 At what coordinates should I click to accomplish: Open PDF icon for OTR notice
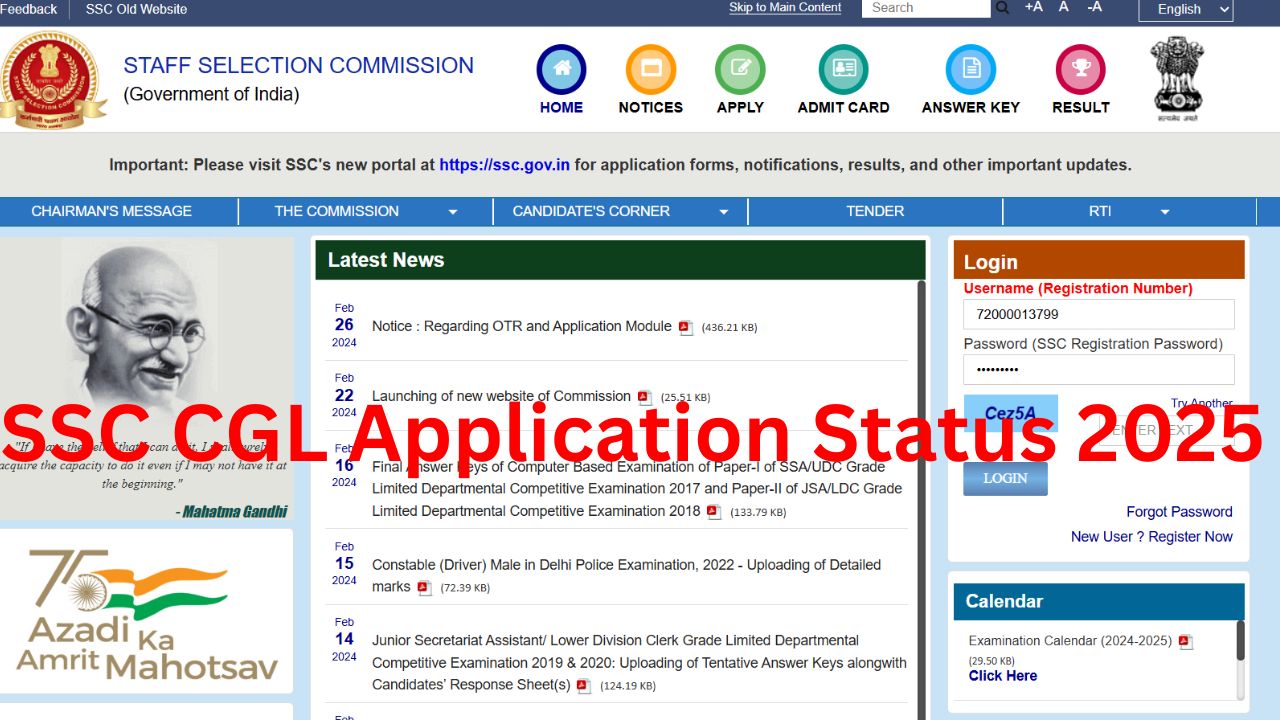click(685, 327)
